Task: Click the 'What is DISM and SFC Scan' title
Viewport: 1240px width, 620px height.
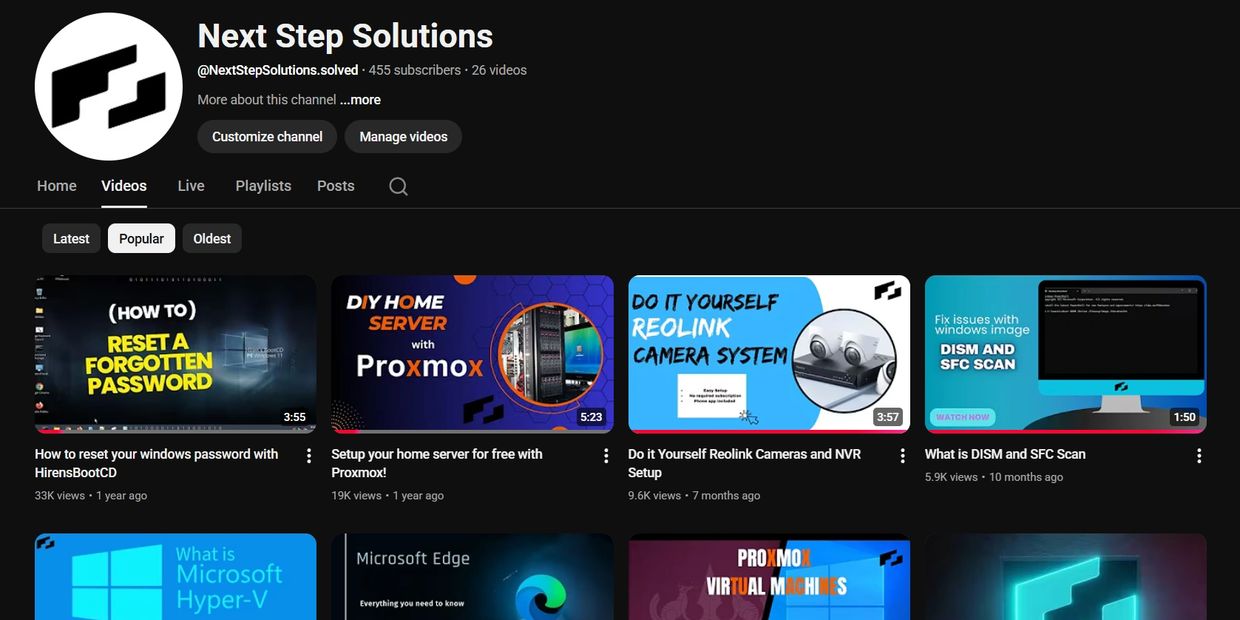Action: tap(1005, 454)
